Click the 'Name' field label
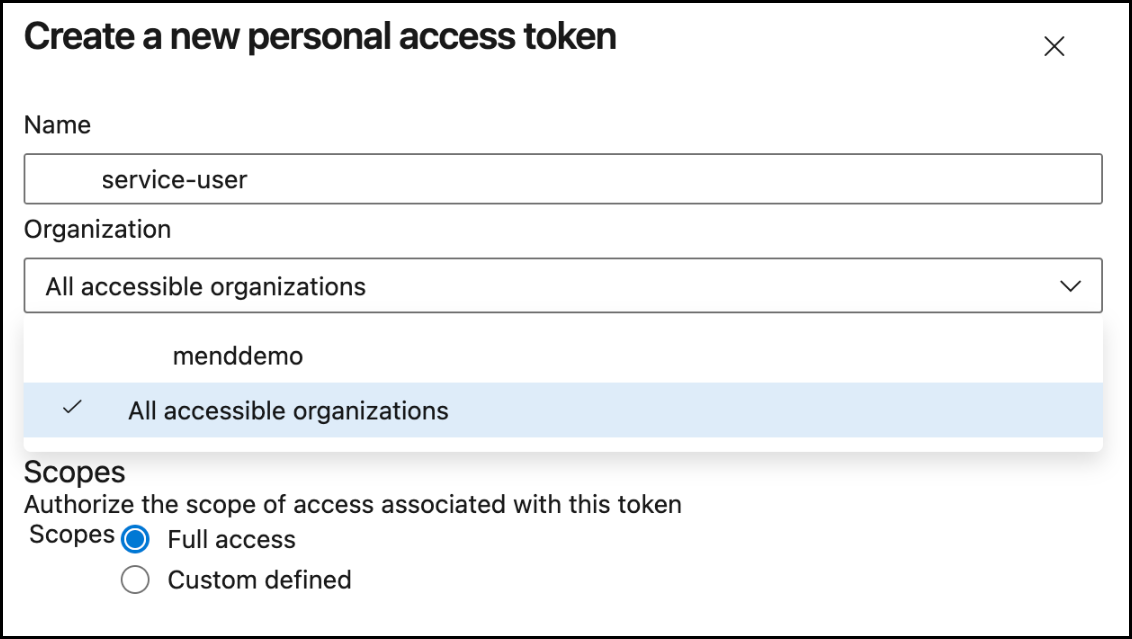The width and height of the screenshot is (1132, 639). coord(57,125)
